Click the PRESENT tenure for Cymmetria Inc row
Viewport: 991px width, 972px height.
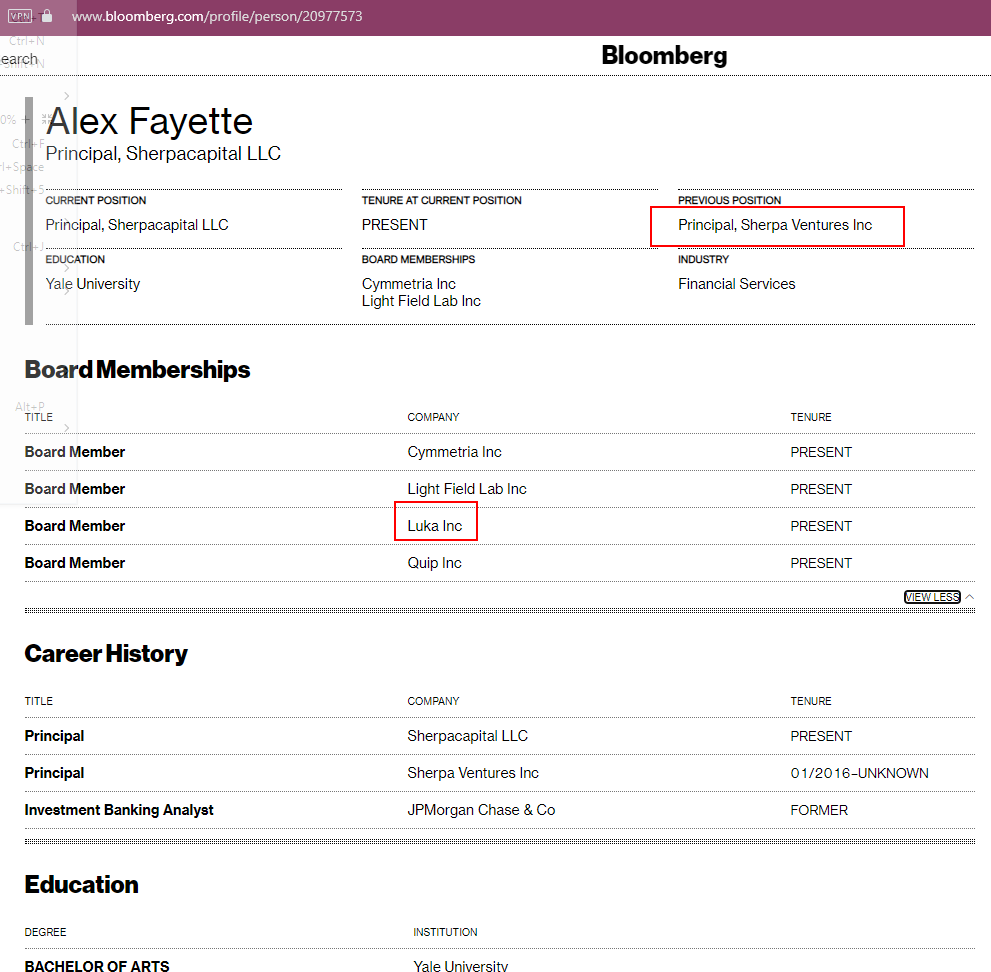[x=821, y=453]
